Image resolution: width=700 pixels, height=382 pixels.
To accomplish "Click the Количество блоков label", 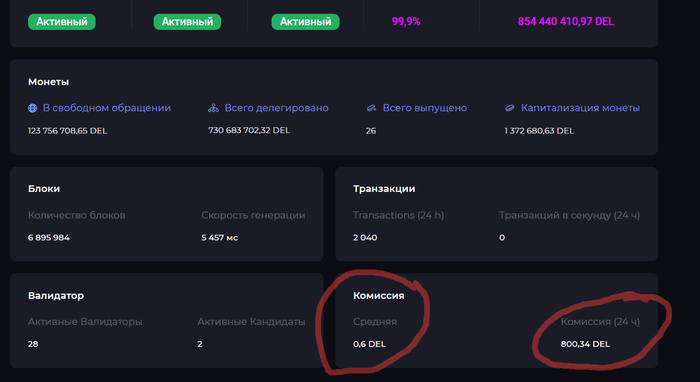I will click(x=77, y=215).
